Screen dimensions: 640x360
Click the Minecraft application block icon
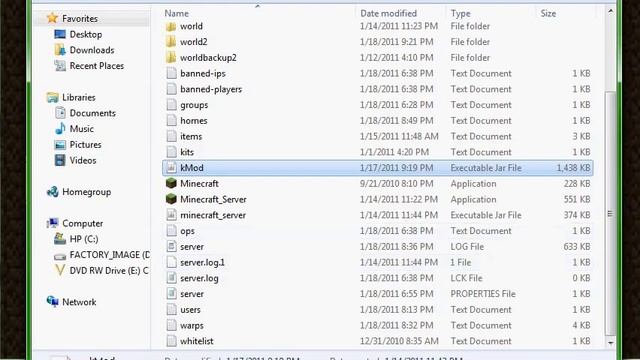click(171, 184)
